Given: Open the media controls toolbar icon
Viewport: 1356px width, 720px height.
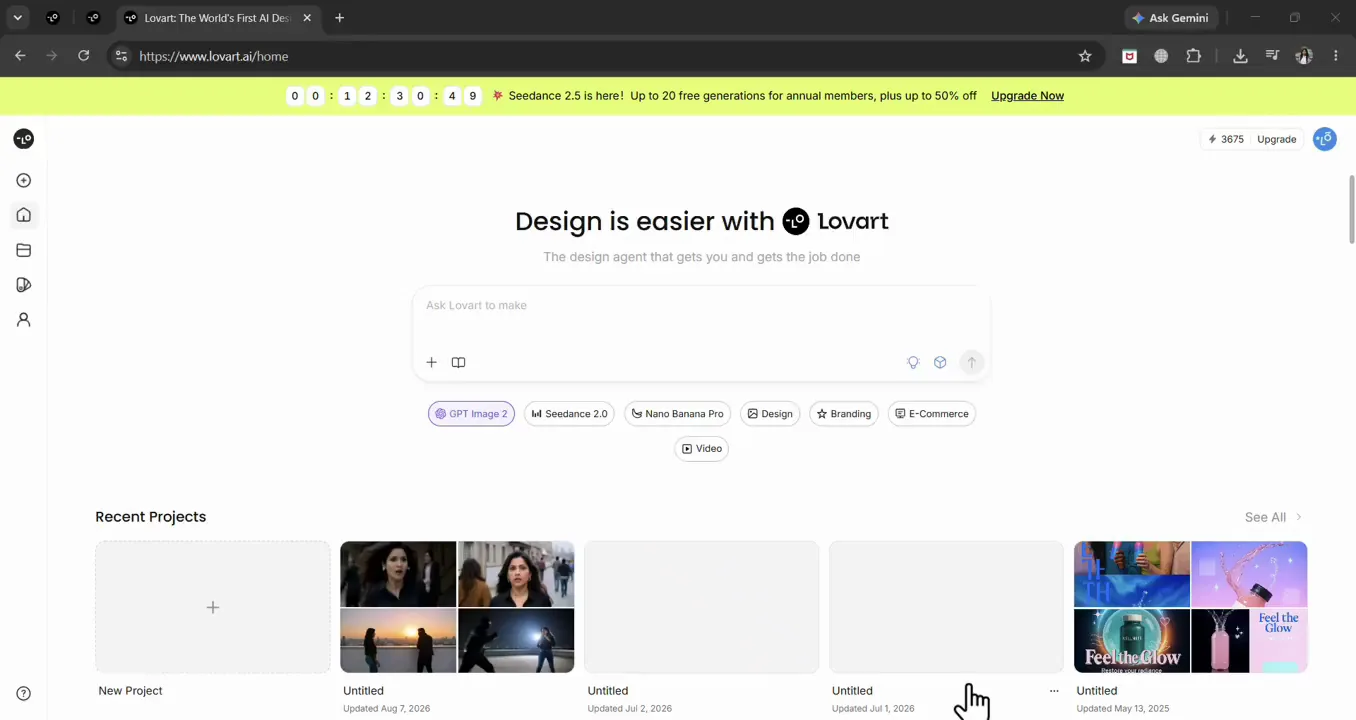Looking at the screenshot, I should click(1272, 56).
